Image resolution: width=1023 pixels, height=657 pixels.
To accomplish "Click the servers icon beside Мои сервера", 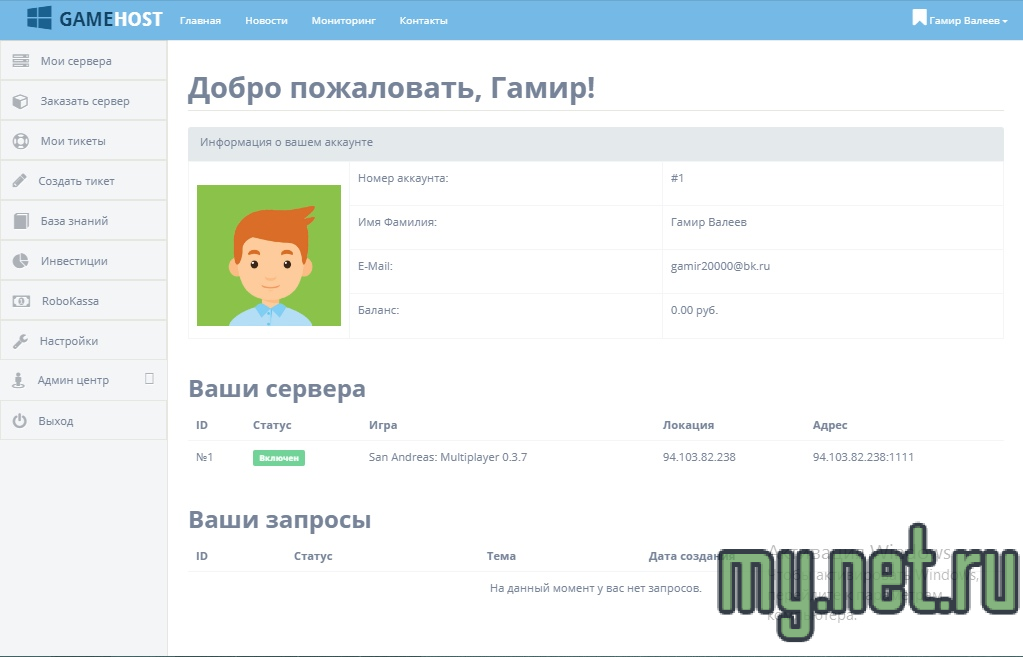I will pos(20,61).
